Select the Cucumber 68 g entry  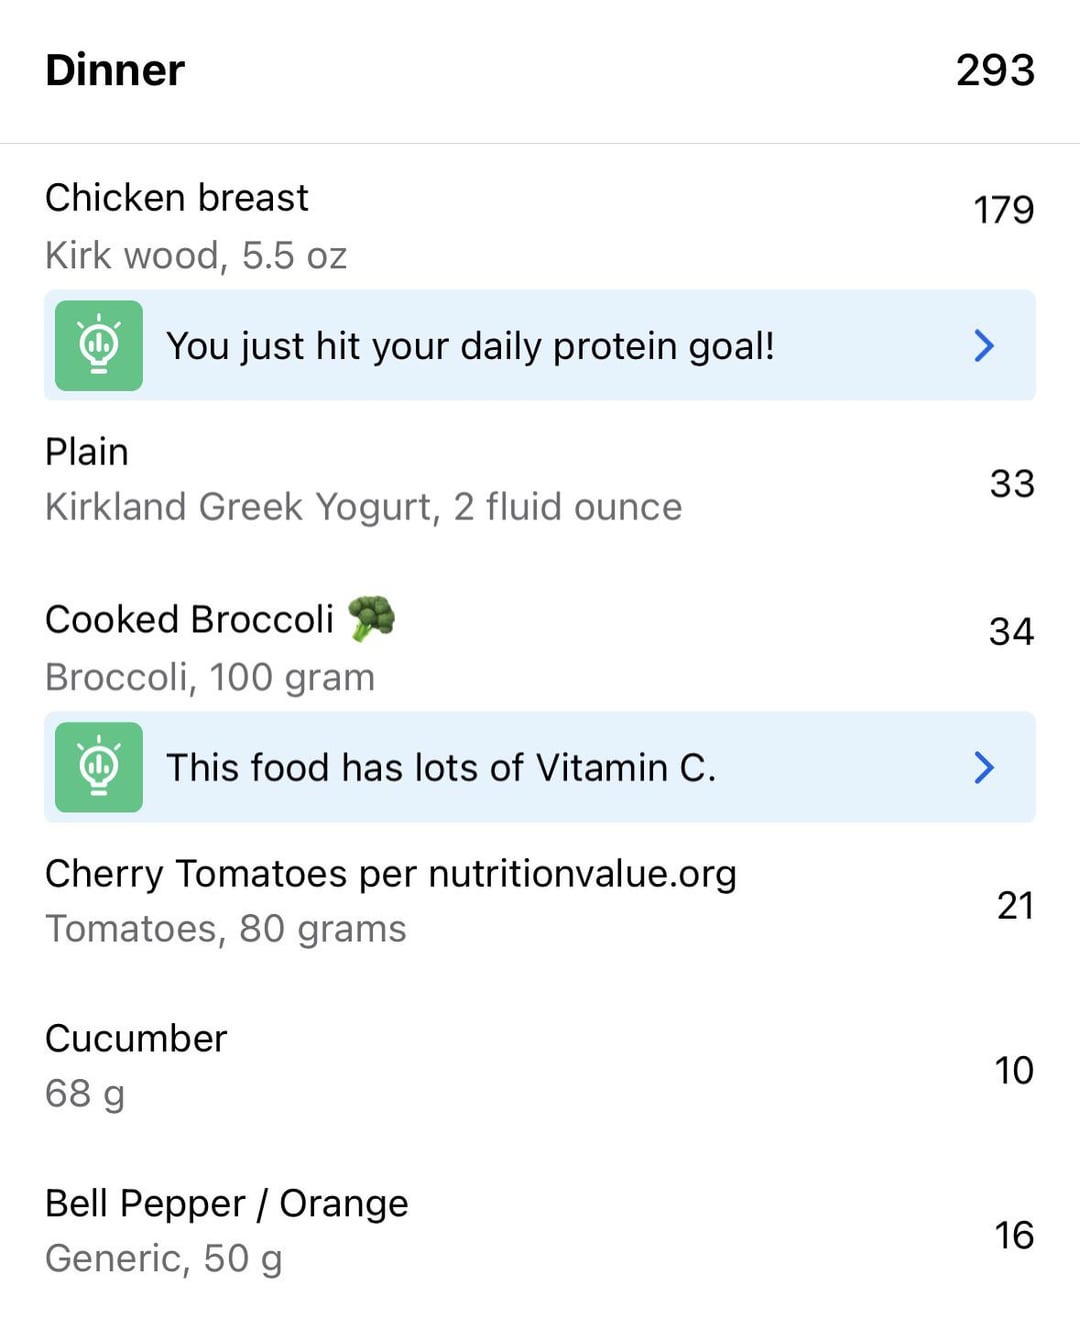point(540,1066)
